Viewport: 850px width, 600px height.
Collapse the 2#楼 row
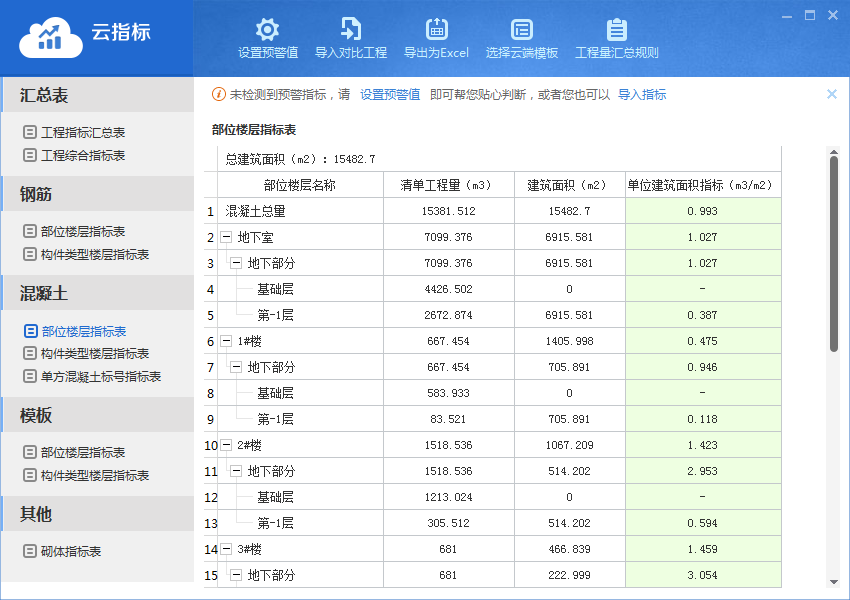[226, 445]
